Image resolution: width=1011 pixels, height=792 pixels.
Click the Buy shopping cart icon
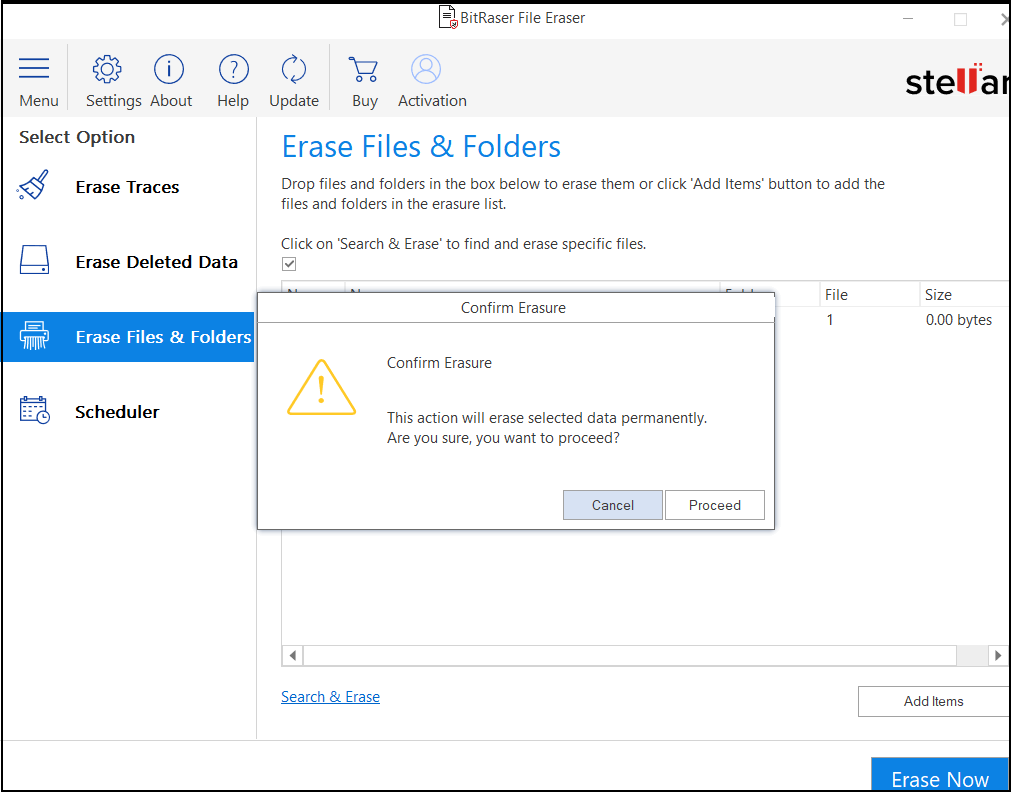click(363, 69)
